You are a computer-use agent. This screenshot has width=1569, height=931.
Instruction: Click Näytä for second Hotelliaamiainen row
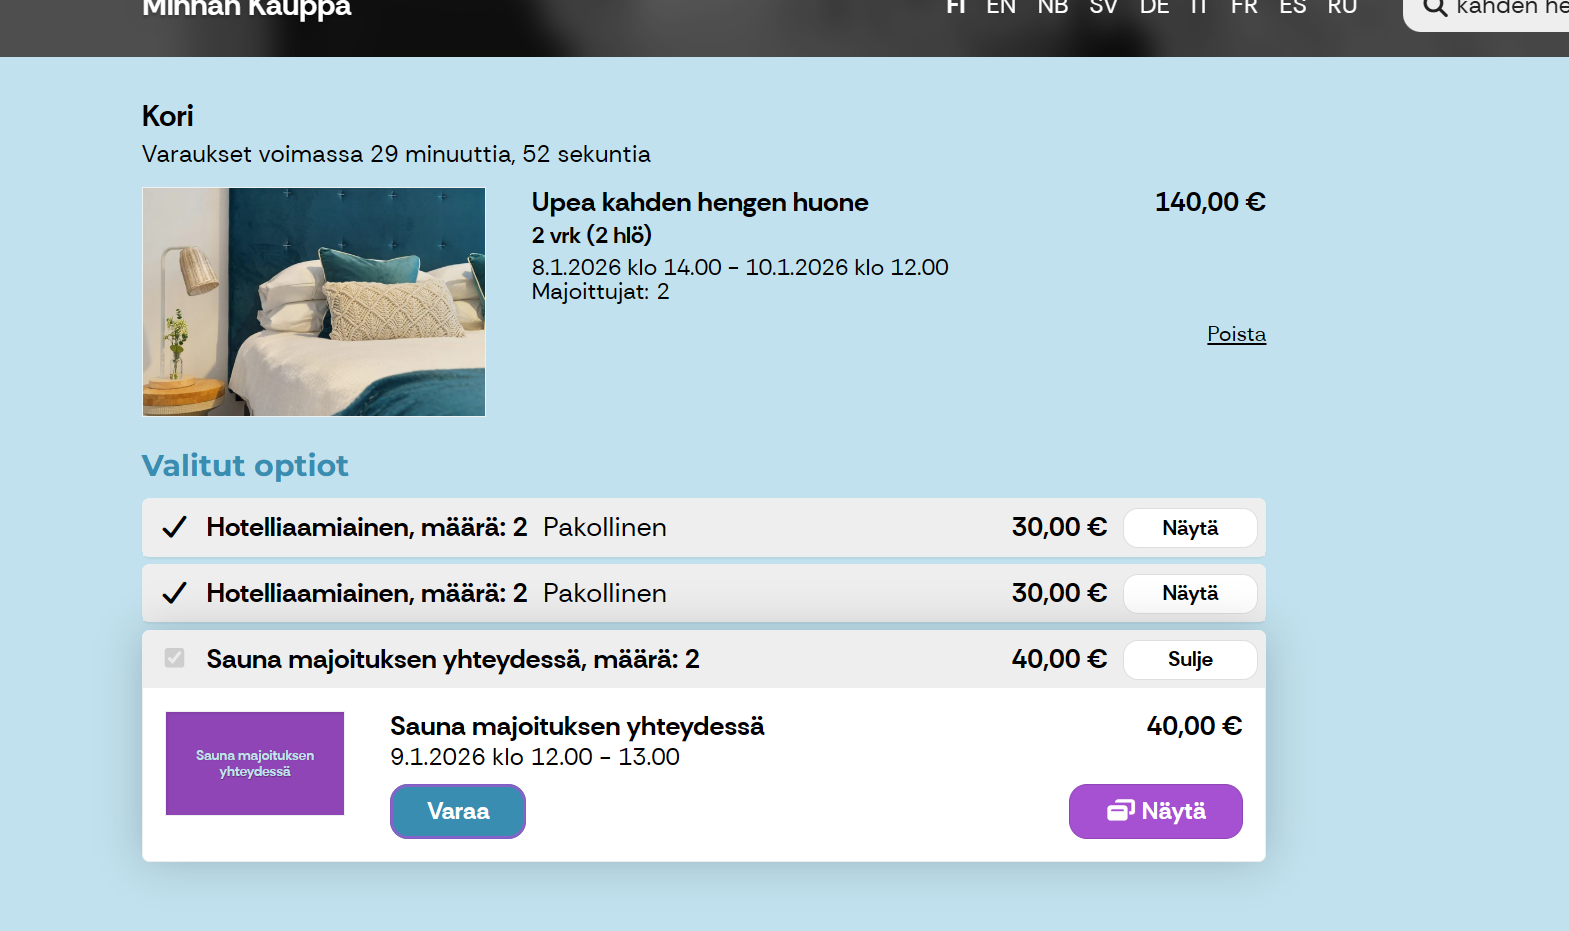pos(1190,593)
